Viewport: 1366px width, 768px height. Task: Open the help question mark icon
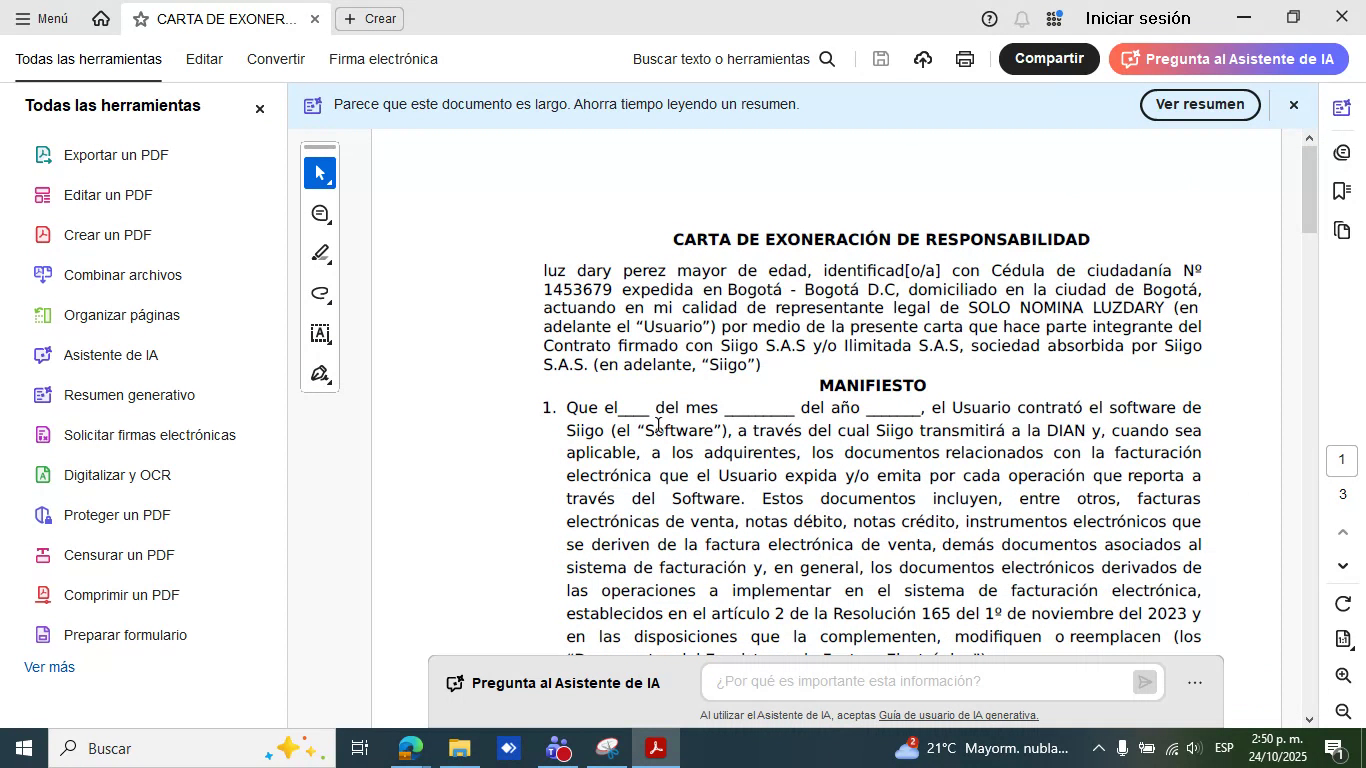989,19
